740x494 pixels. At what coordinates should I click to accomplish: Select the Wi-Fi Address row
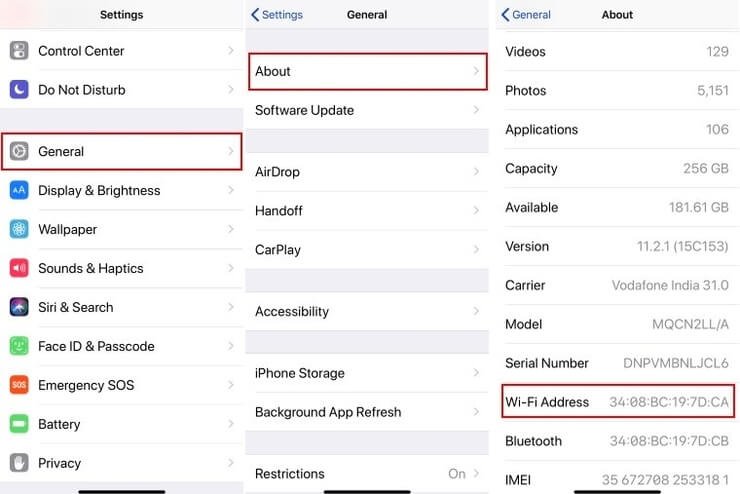[x=618, y=402]
